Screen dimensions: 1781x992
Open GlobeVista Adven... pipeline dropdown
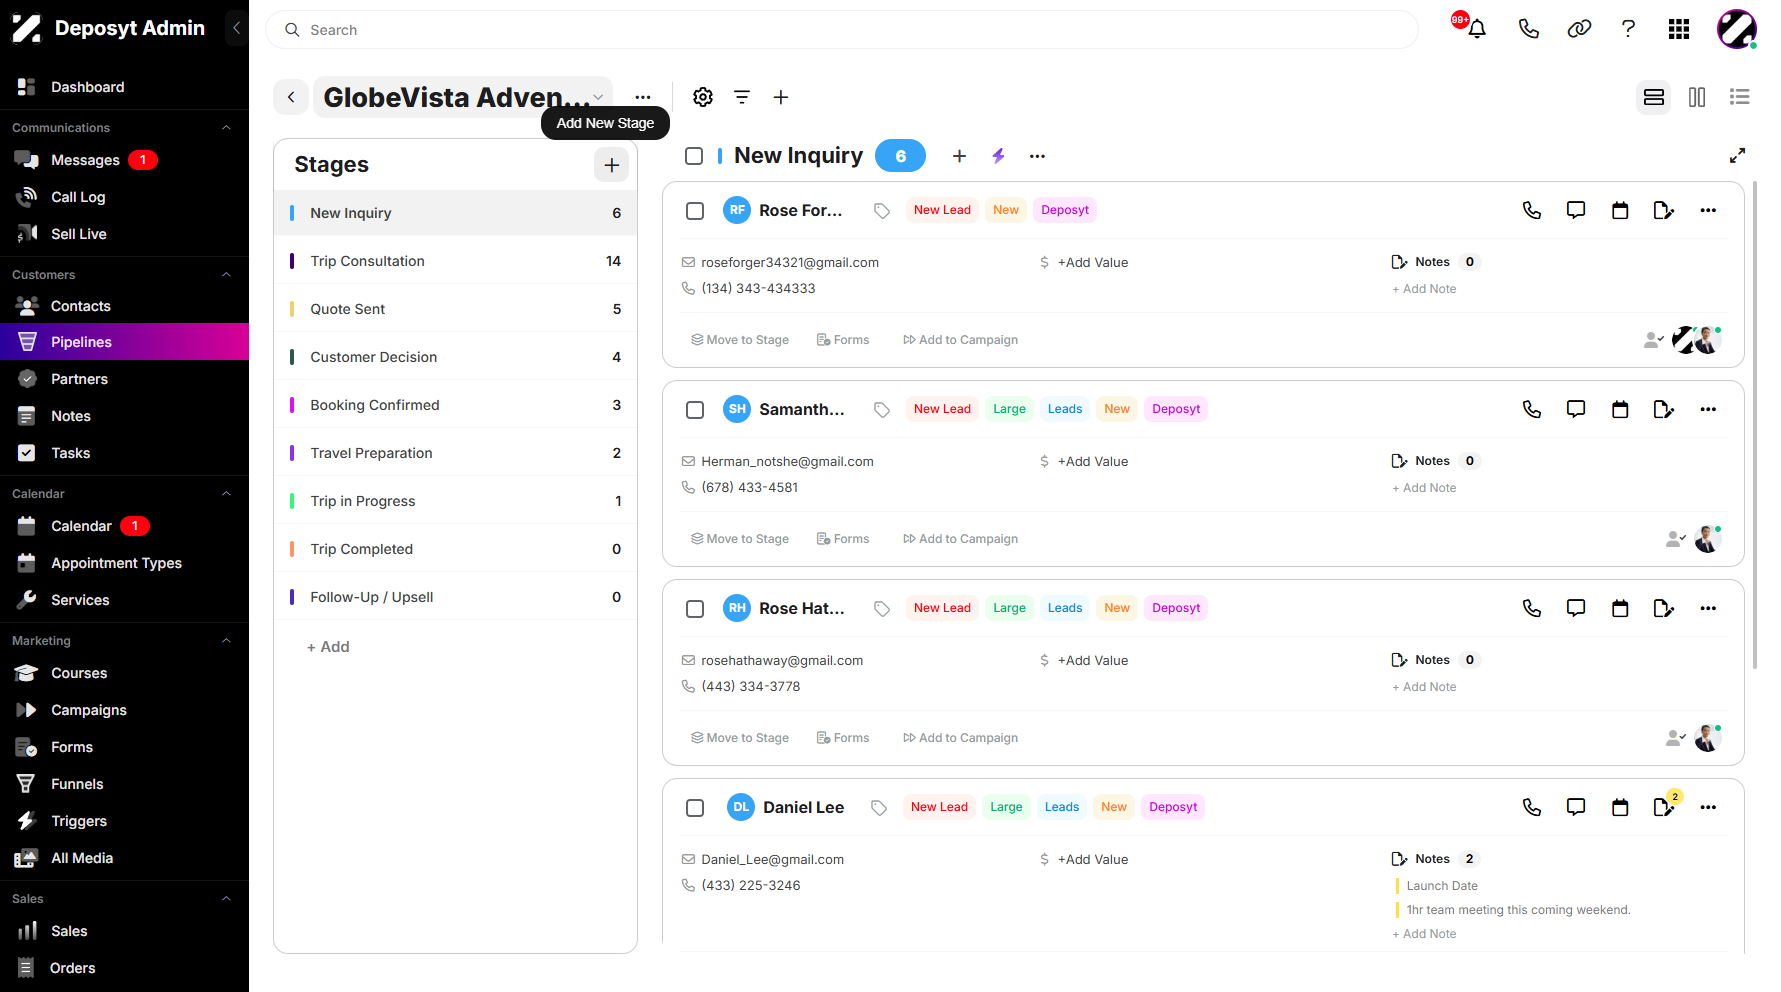pyautogui.click(x=463, y=97)
